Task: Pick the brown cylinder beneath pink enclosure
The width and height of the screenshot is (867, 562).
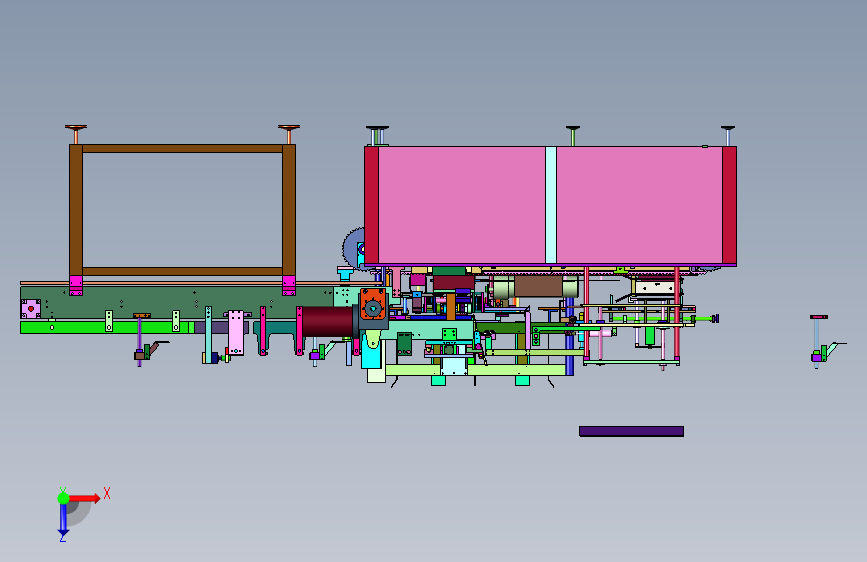Action: click(538, 287)
